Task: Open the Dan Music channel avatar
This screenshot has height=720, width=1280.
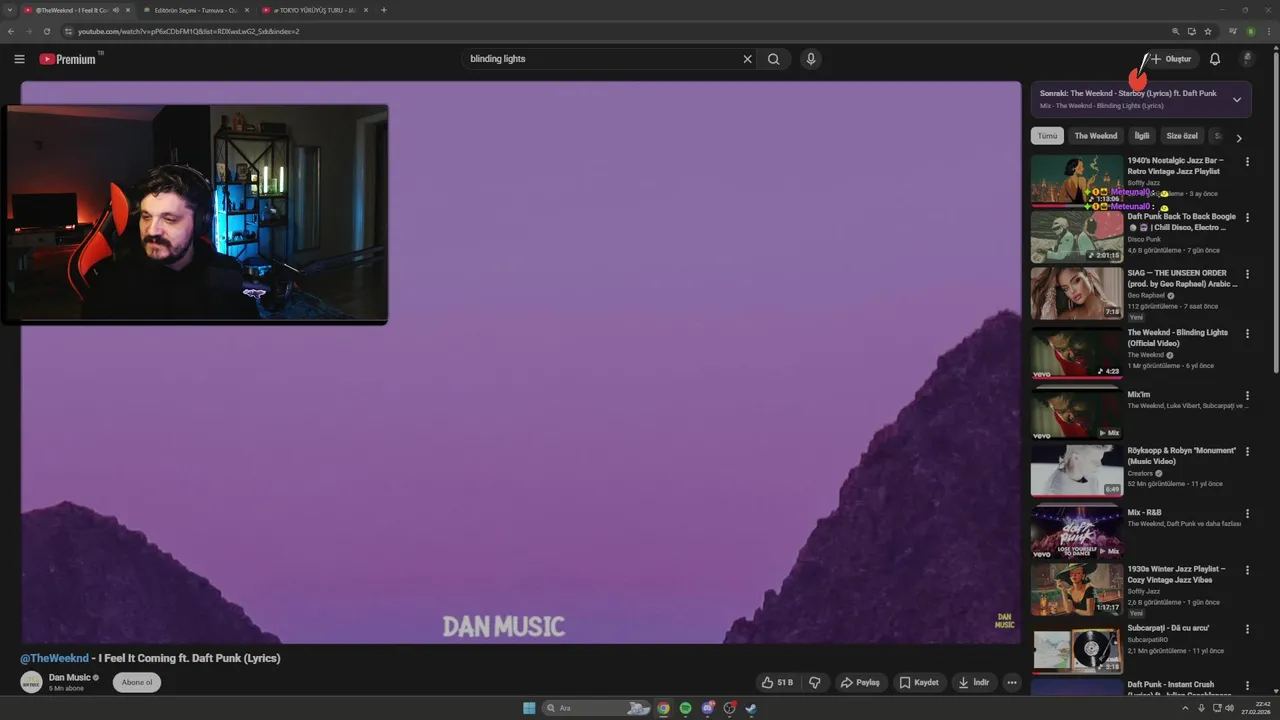Action: 31,682
